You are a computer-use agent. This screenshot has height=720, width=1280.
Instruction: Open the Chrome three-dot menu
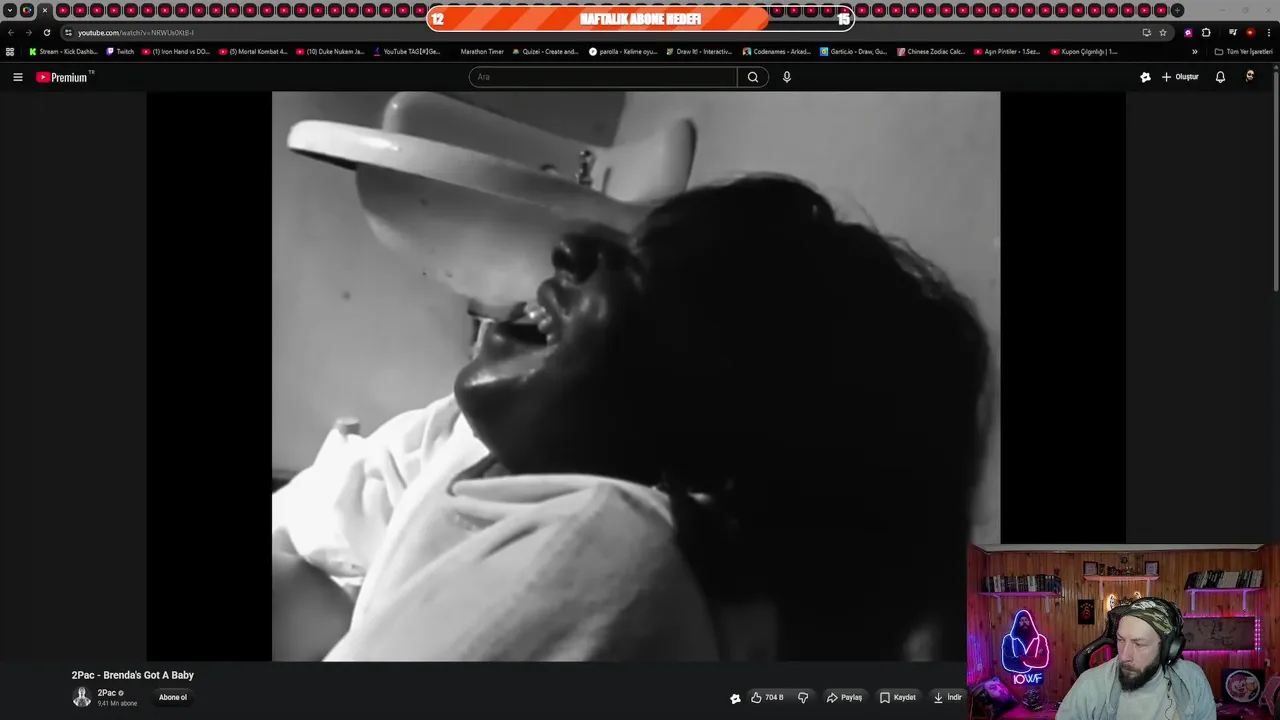[x=1268, y=33]
